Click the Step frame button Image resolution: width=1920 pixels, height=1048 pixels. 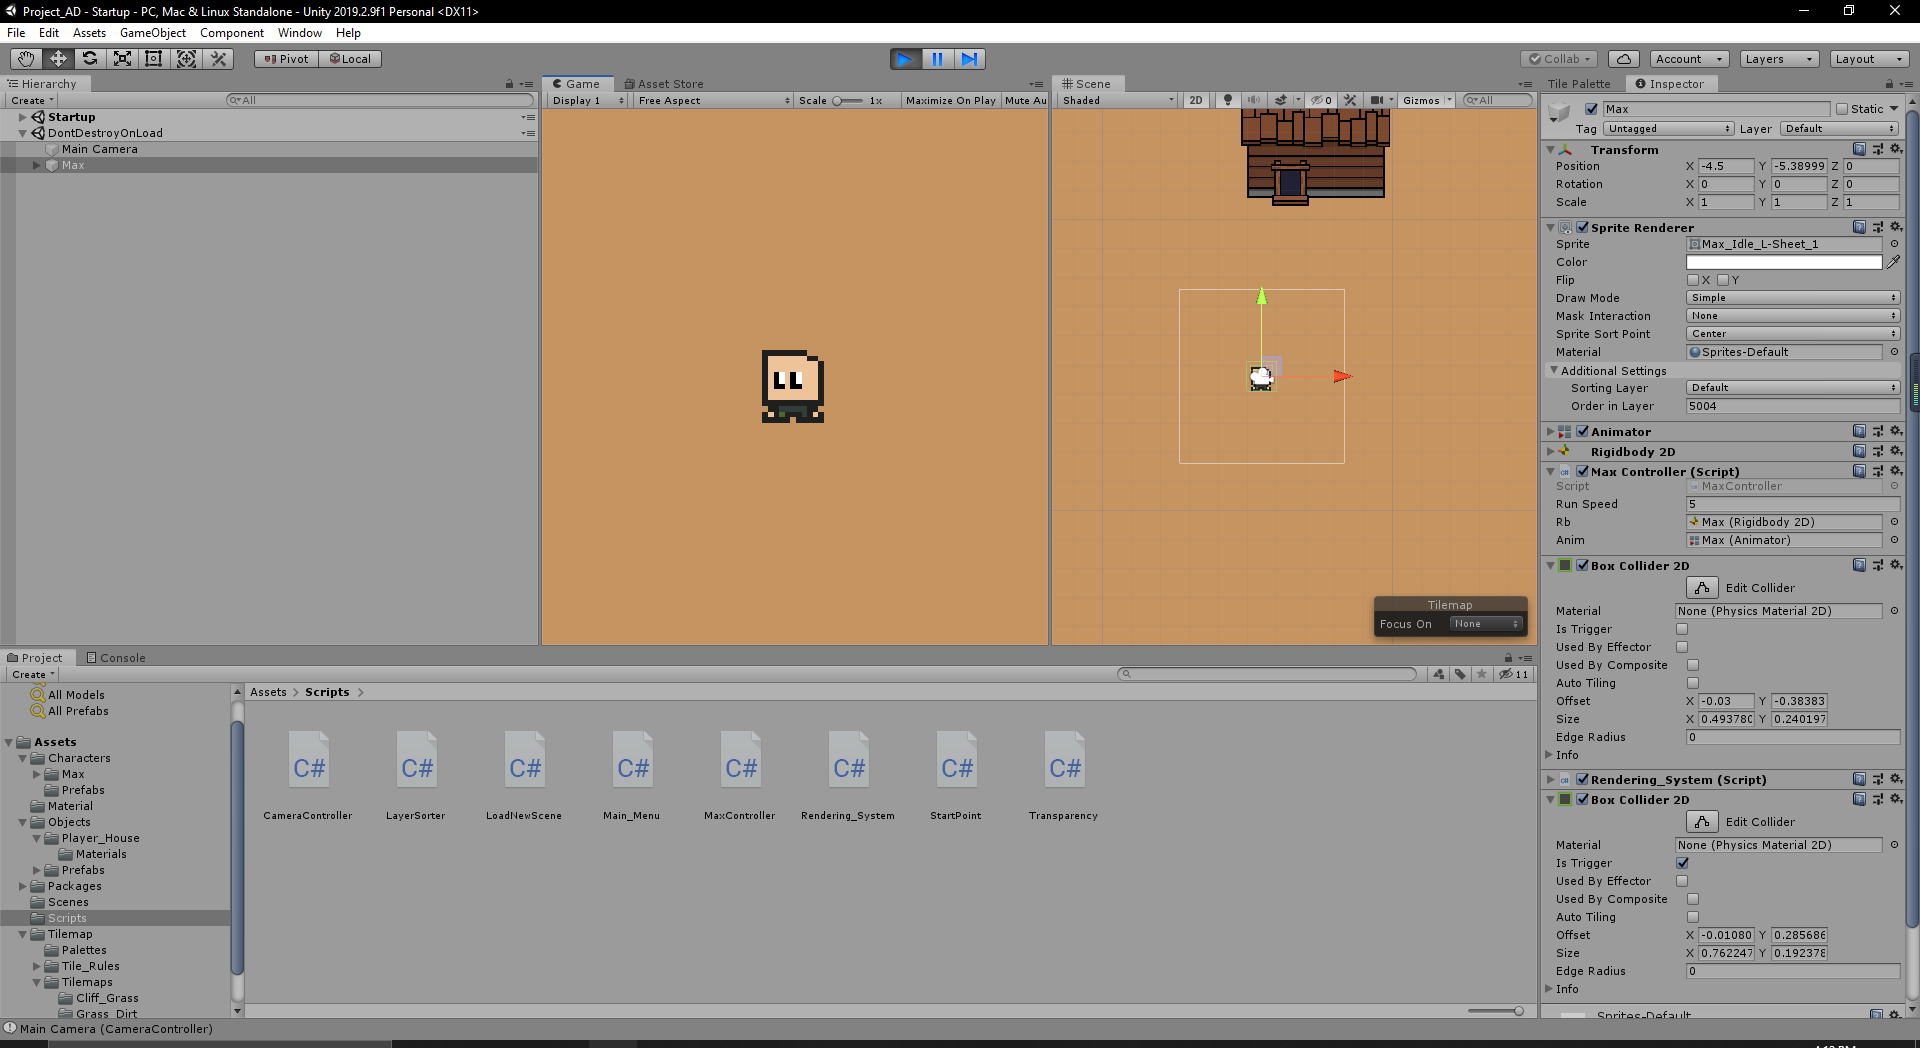click(x=969, y=59)
